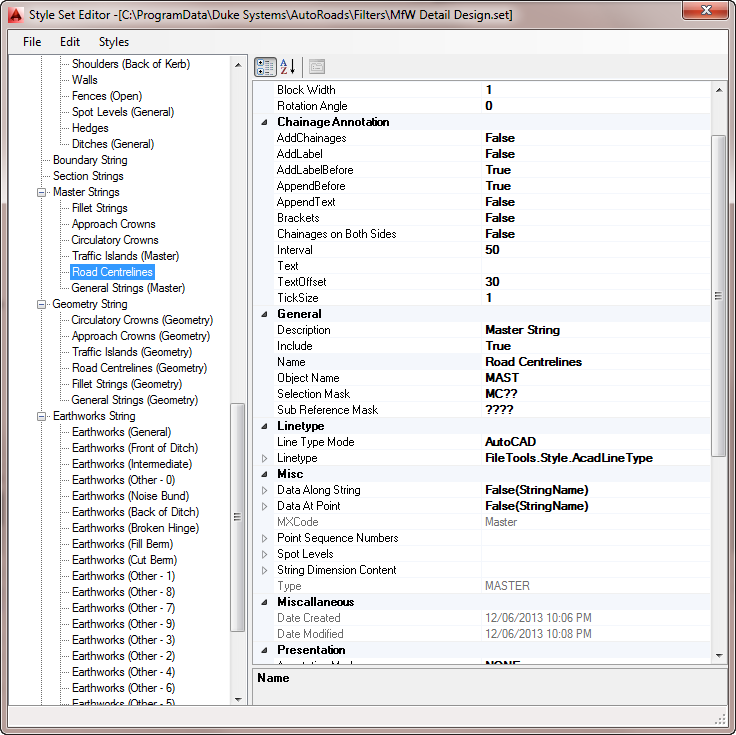
Task: Select Fillet Strings in the tree
Action: (99, 208)
